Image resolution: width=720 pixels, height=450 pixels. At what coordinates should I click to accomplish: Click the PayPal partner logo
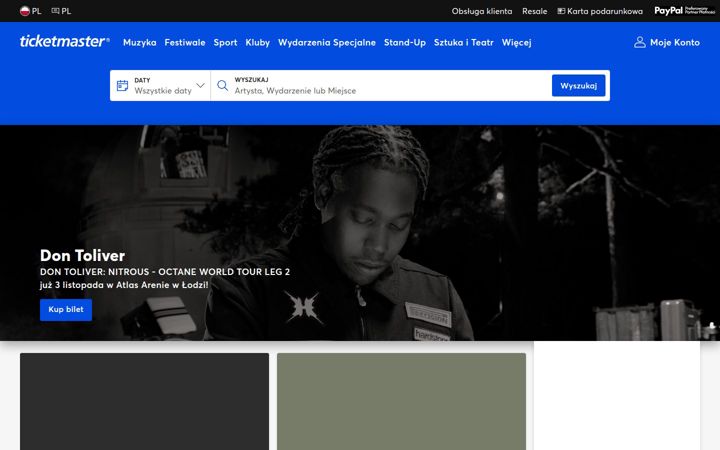coord(684,11)
